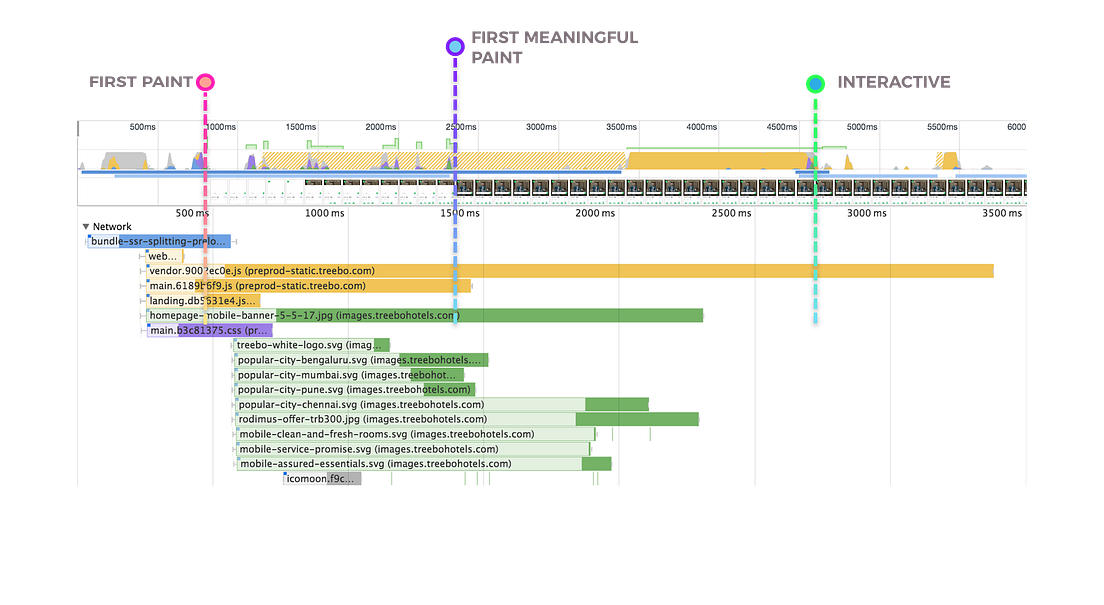Select the popular-city-chennai.svg request

(x=400, y=404)
